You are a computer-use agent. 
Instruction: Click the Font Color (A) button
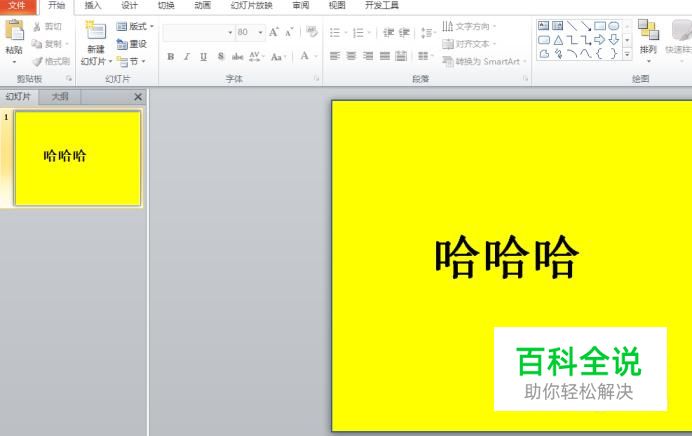point(305,56)
